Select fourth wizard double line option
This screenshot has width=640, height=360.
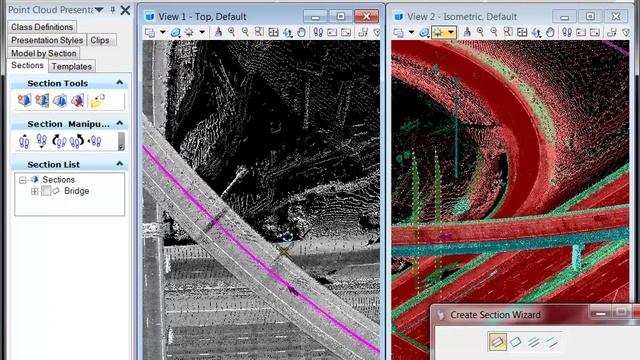click(x=551, y=342)
